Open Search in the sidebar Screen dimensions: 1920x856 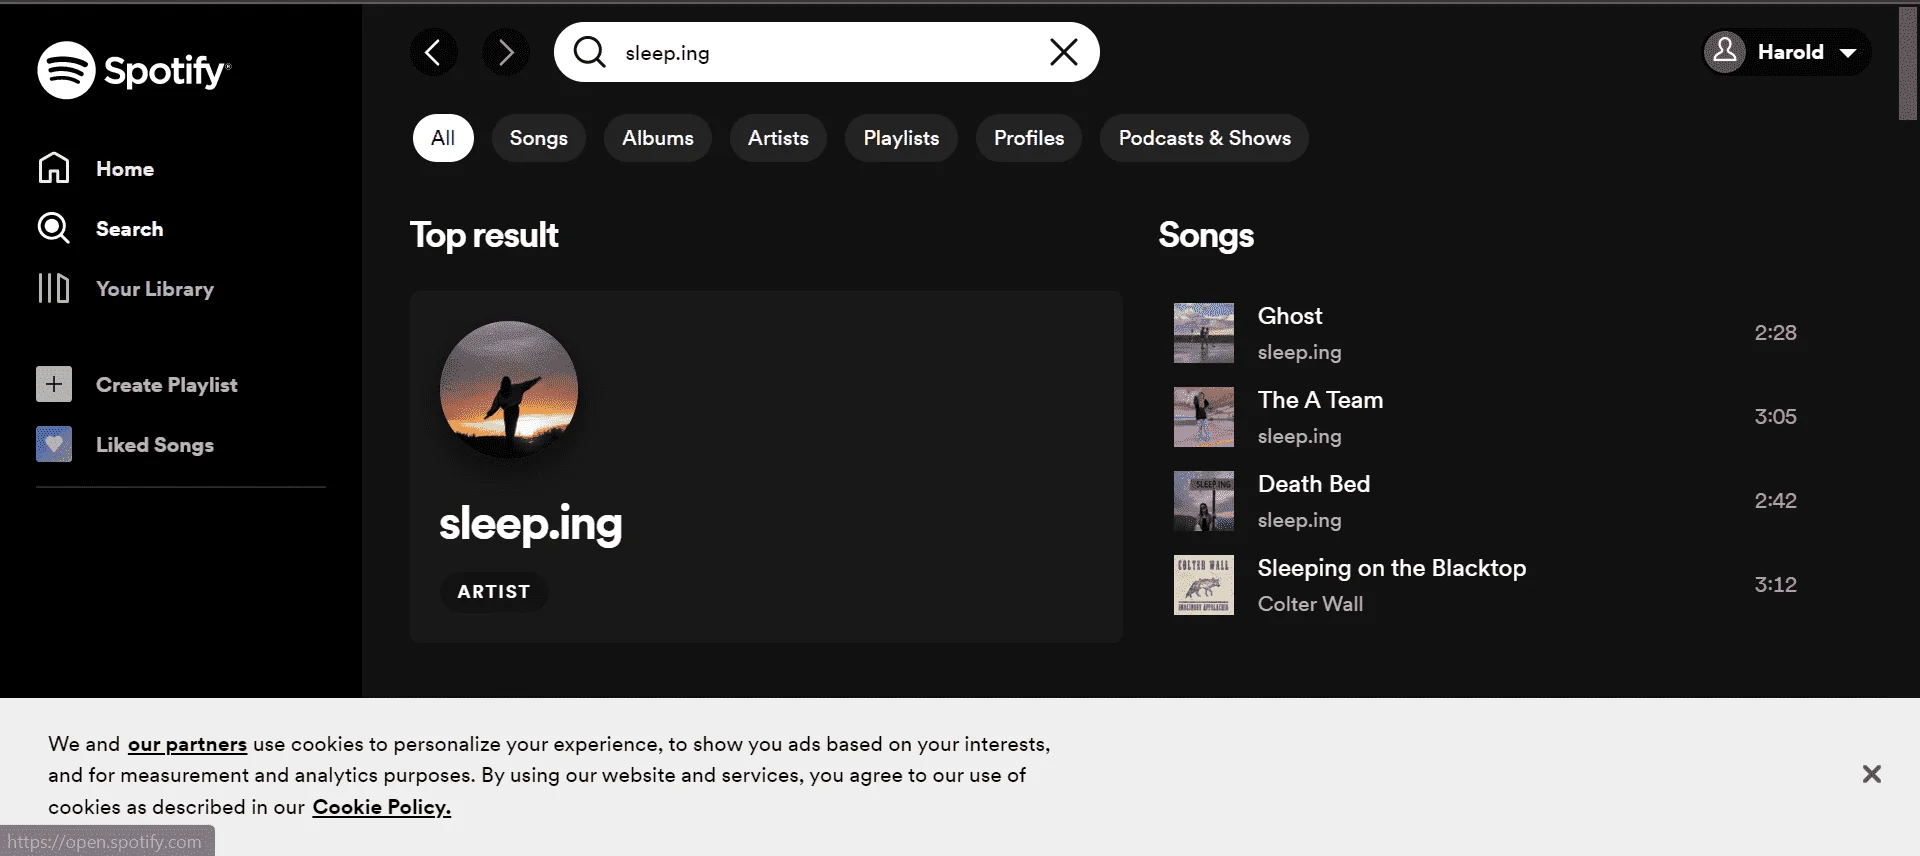(100, 228)
